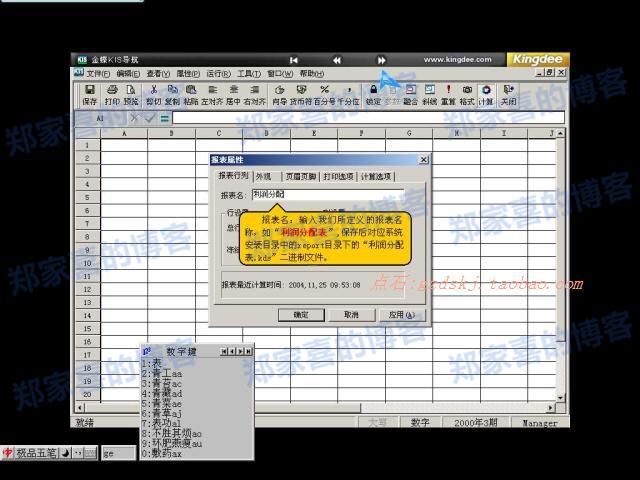This screenshot has height=480, width=640.
Task: Click the 粘贴 (Paste) toolbar icon
Action: tap(191, 95)
